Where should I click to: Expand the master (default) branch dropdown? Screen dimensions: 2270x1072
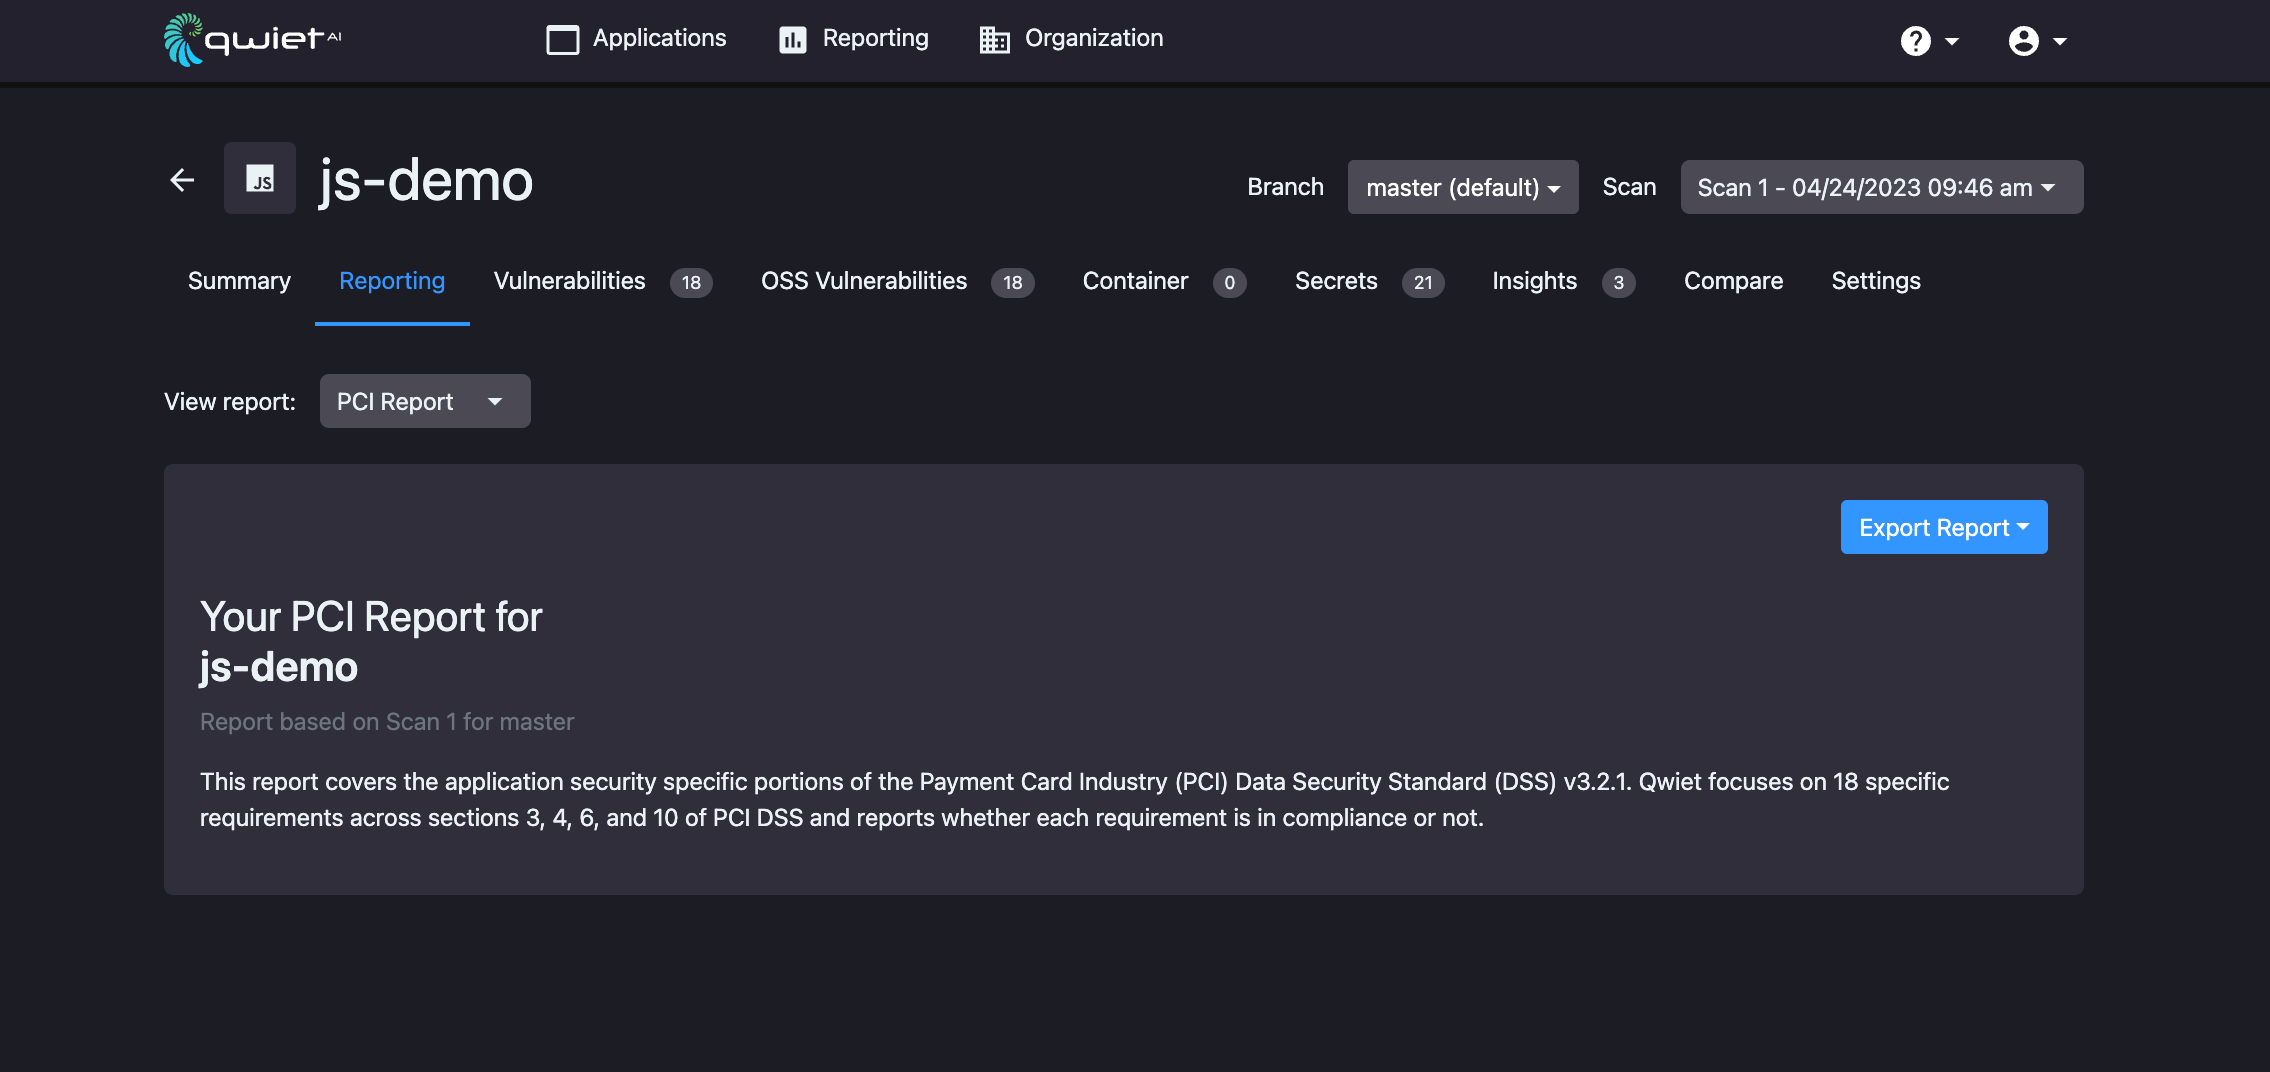pos(1463,187)
